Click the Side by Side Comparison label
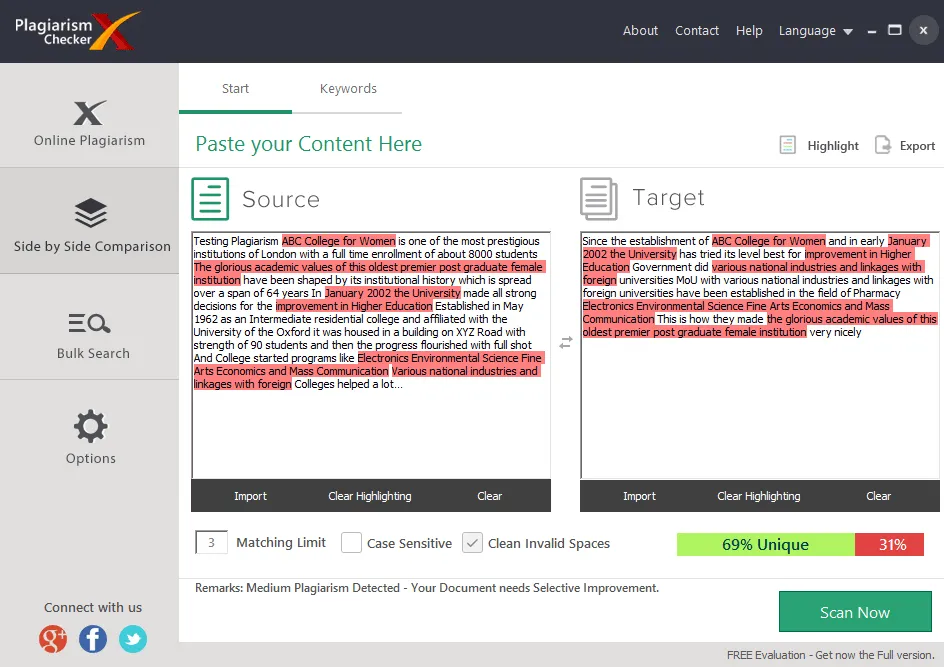944x667 pixels. 92,246
